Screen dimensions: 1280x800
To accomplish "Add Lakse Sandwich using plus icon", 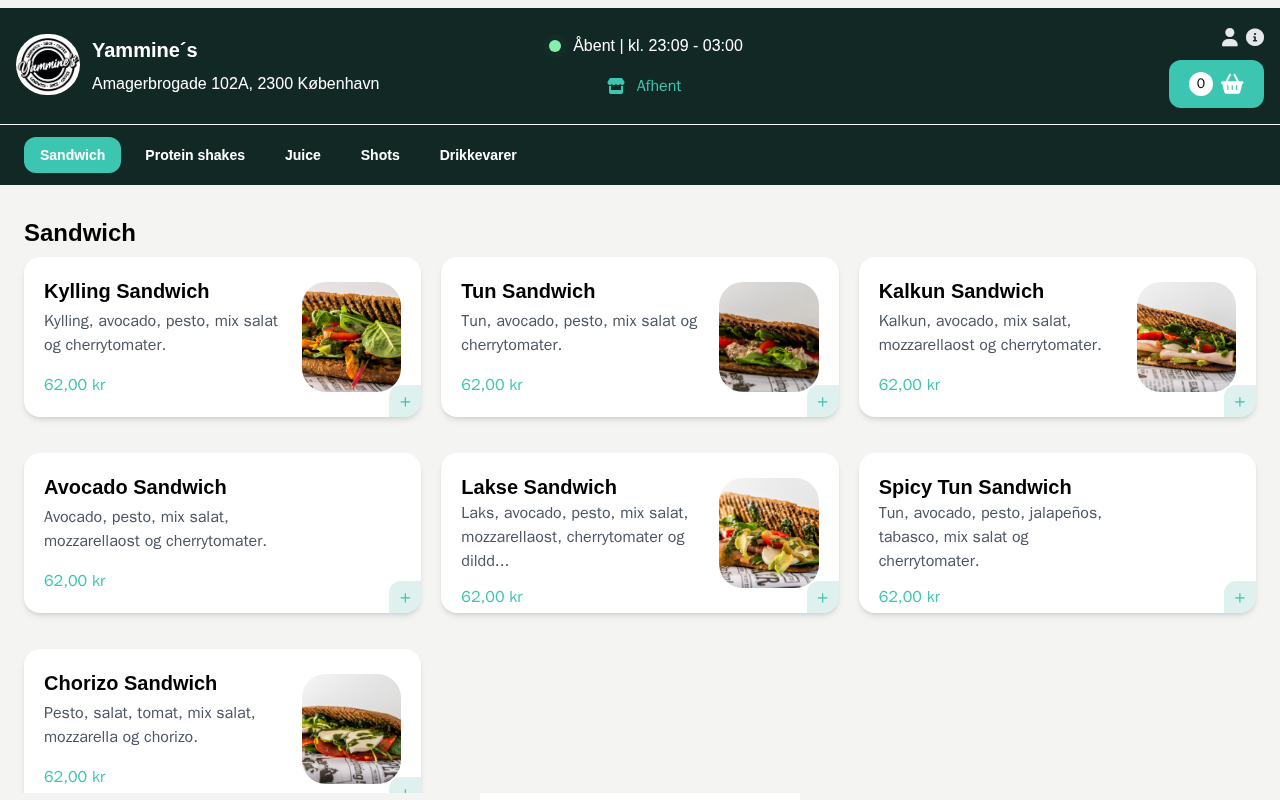I will [822, 598].
